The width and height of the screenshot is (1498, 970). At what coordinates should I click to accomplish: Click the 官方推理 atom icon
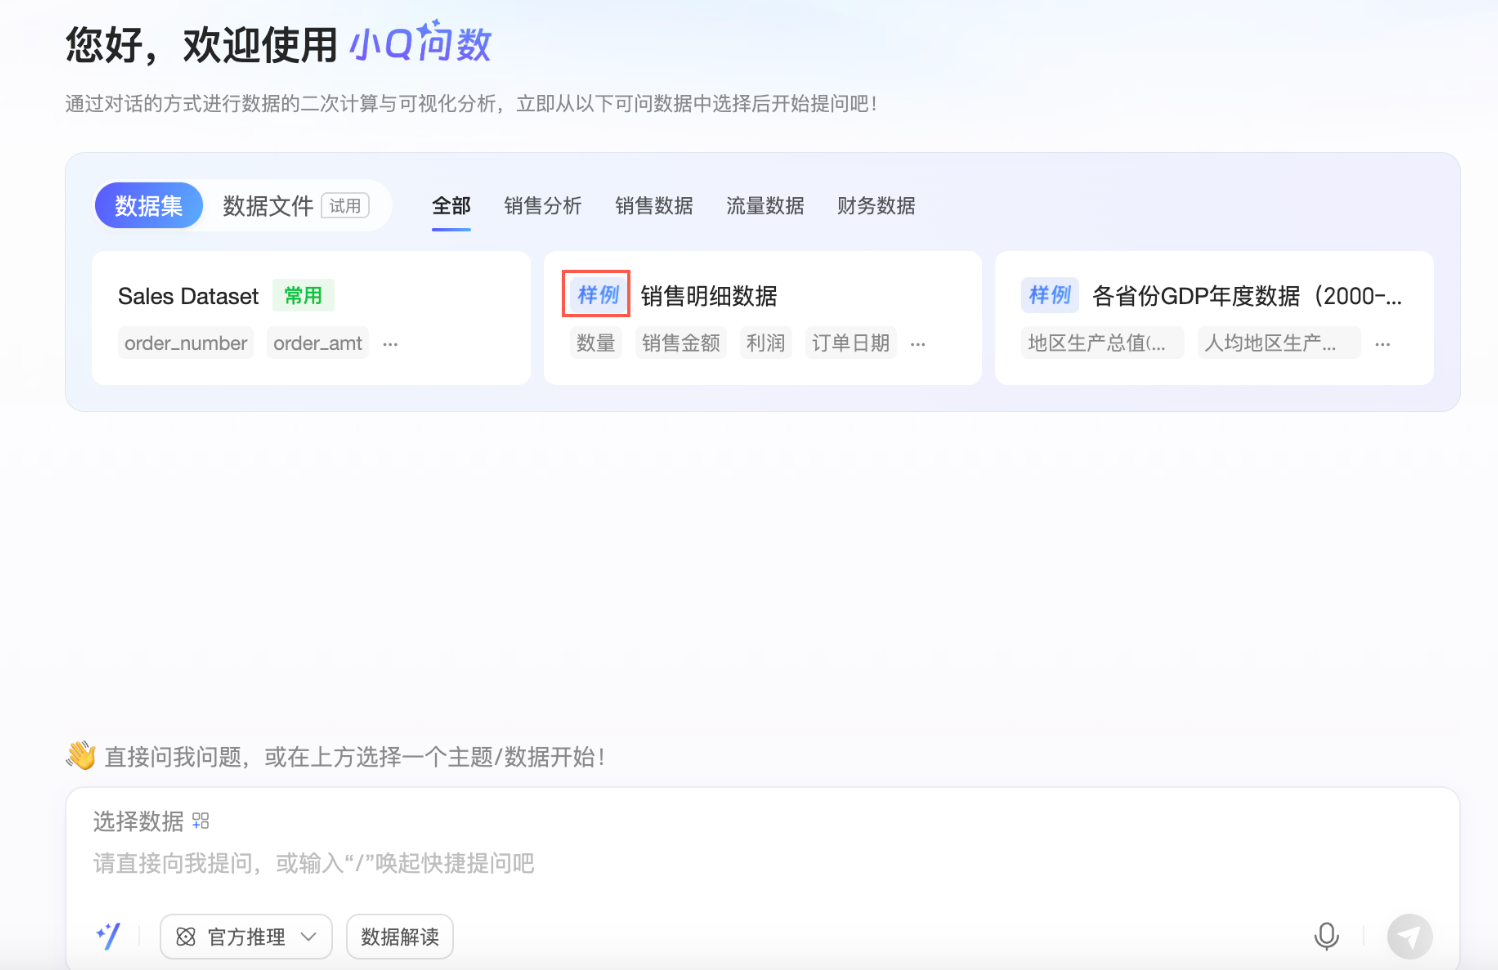pos(186,937)
